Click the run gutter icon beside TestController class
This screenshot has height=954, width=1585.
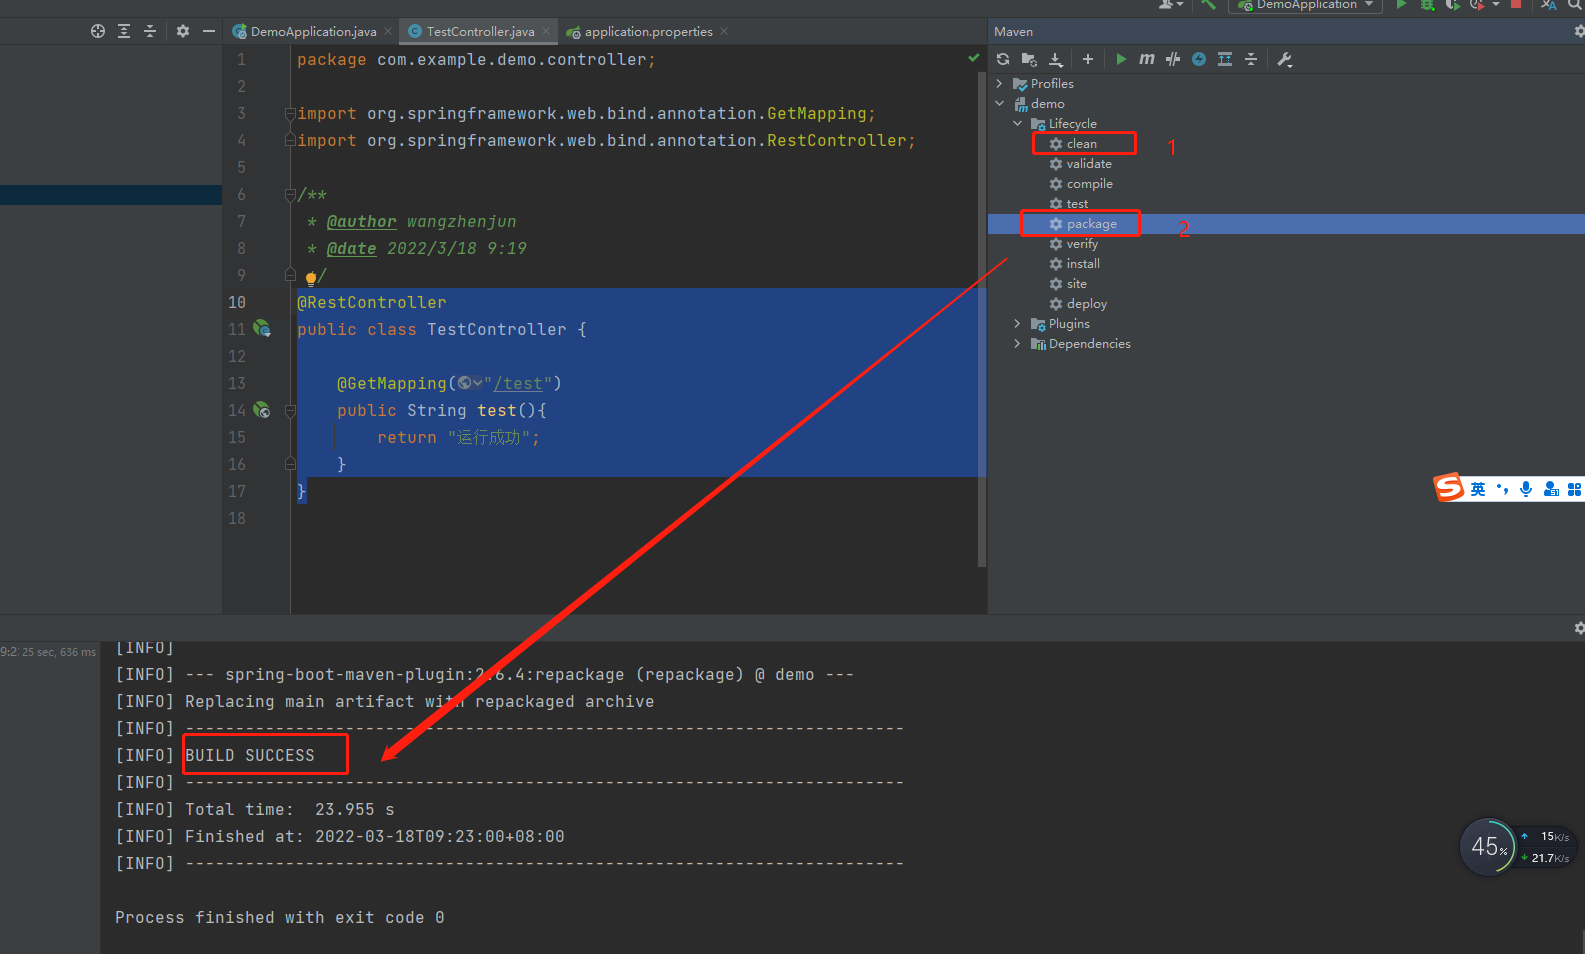coord(262,328)
